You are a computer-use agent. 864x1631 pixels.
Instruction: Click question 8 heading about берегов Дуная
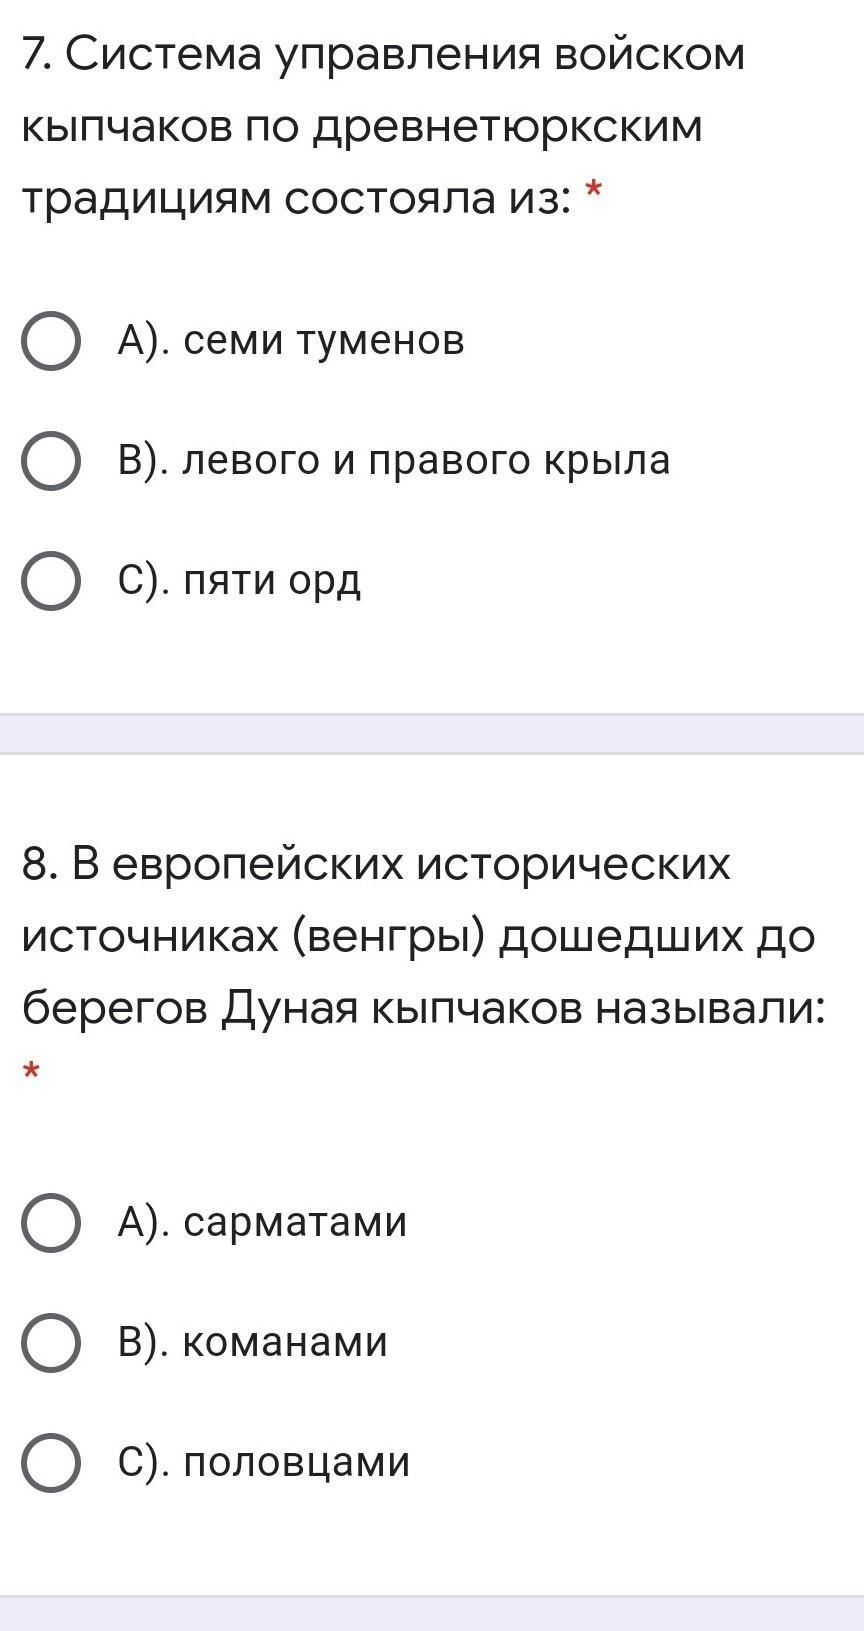[x=420, y=936]
